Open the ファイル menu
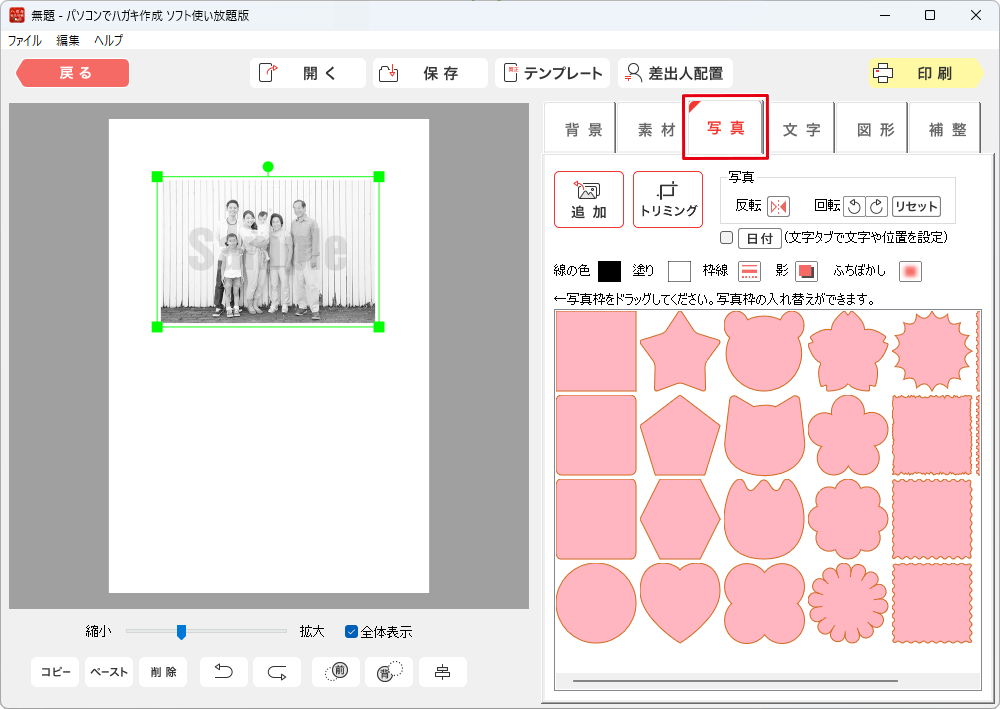 pos(25,41)
